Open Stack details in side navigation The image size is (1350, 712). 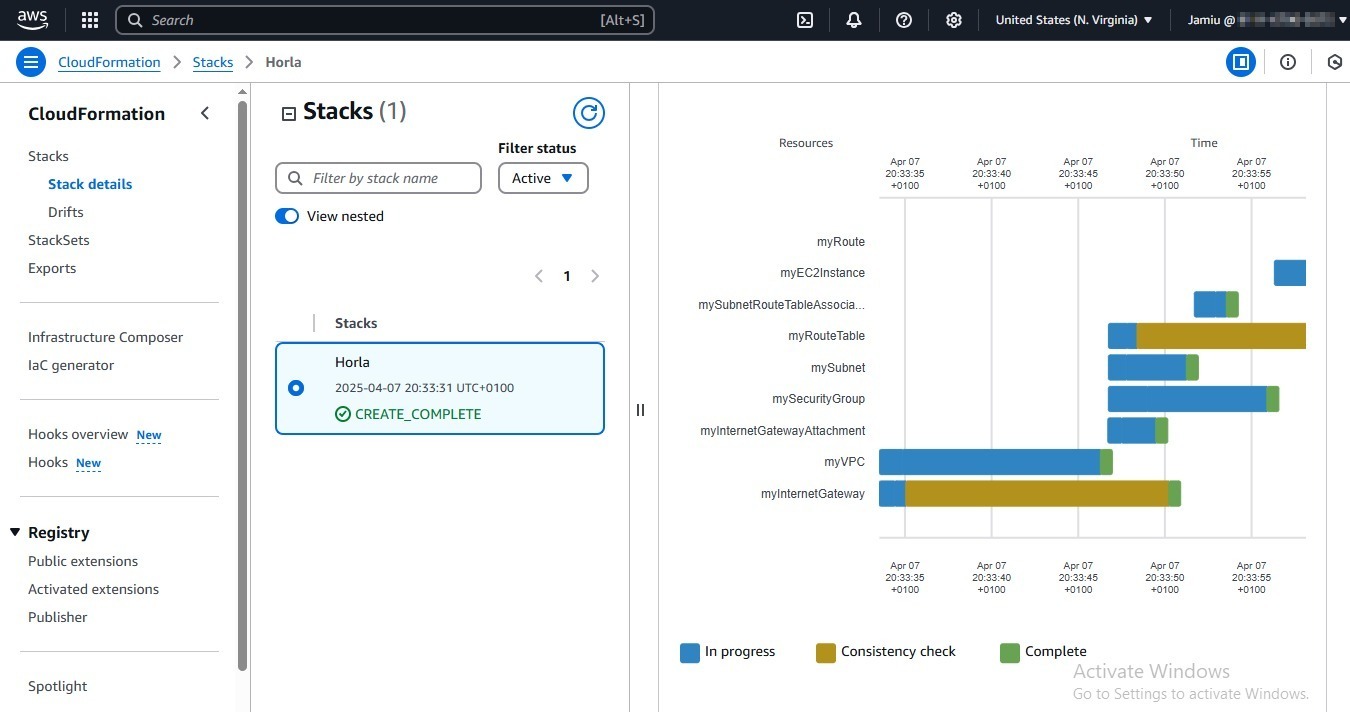tap(90, 184)
